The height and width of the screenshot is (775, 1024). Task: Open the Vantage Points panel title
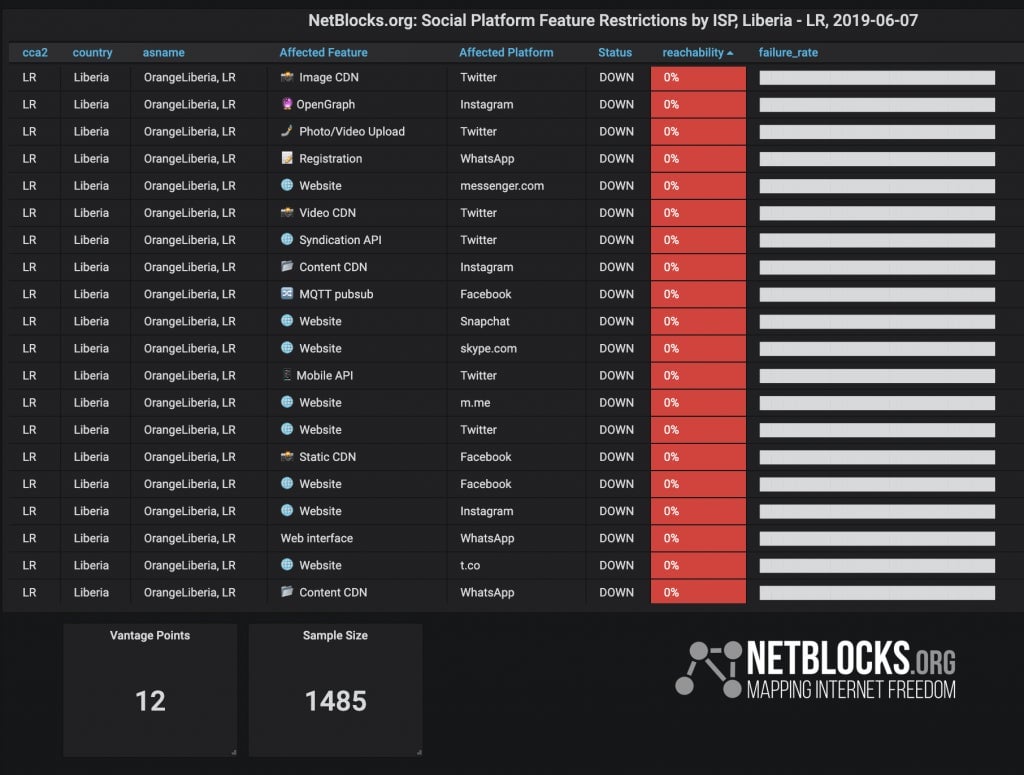pos(150,635)
